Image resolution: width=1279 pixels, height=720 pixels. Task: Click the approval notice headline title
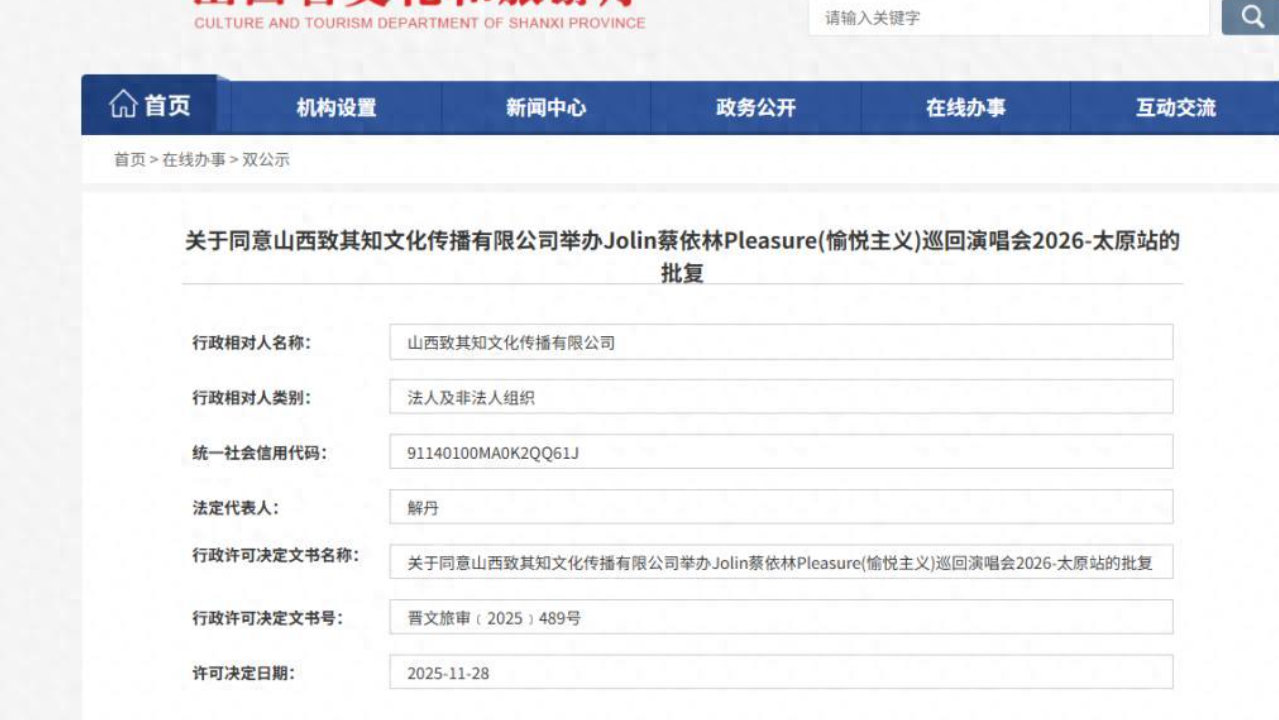pyautogui.click(x=682, y=256)
